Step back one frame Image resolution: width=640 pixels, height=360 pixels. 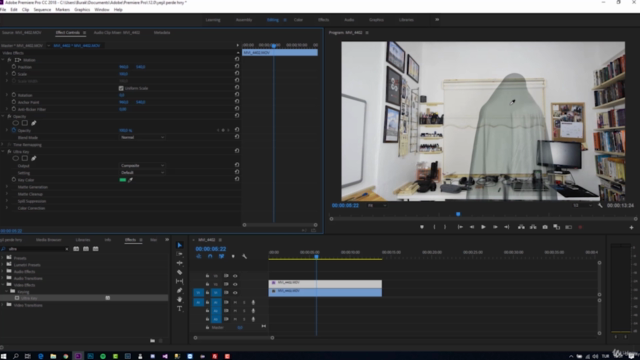point(472,227)
